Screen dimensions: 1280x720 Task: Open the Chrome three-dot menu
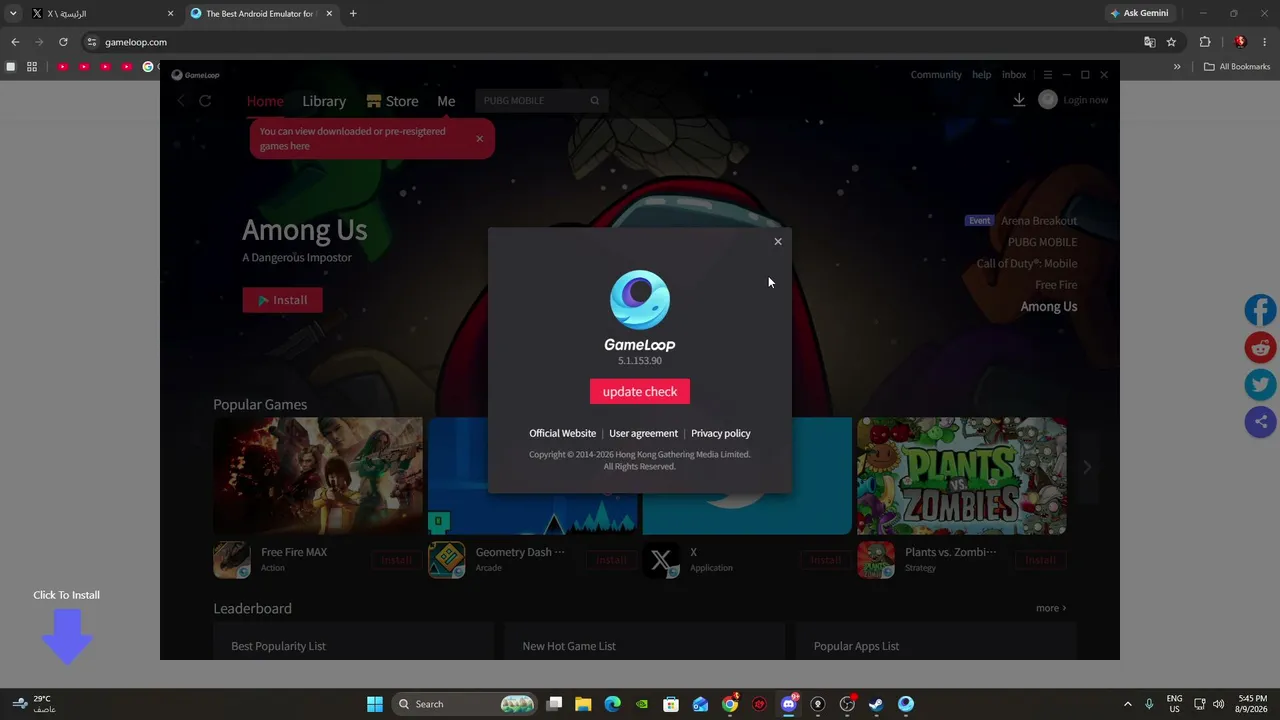(x=1265, y=42)
